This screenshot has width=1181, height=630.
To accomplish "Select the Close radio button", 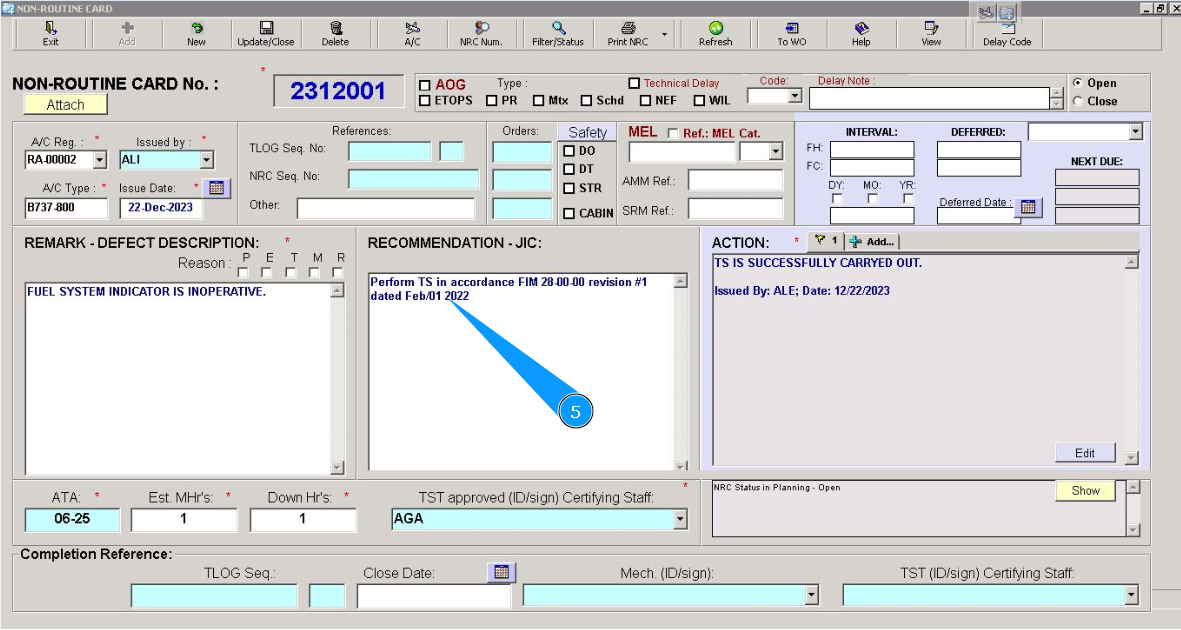I will coord(1078,101).
